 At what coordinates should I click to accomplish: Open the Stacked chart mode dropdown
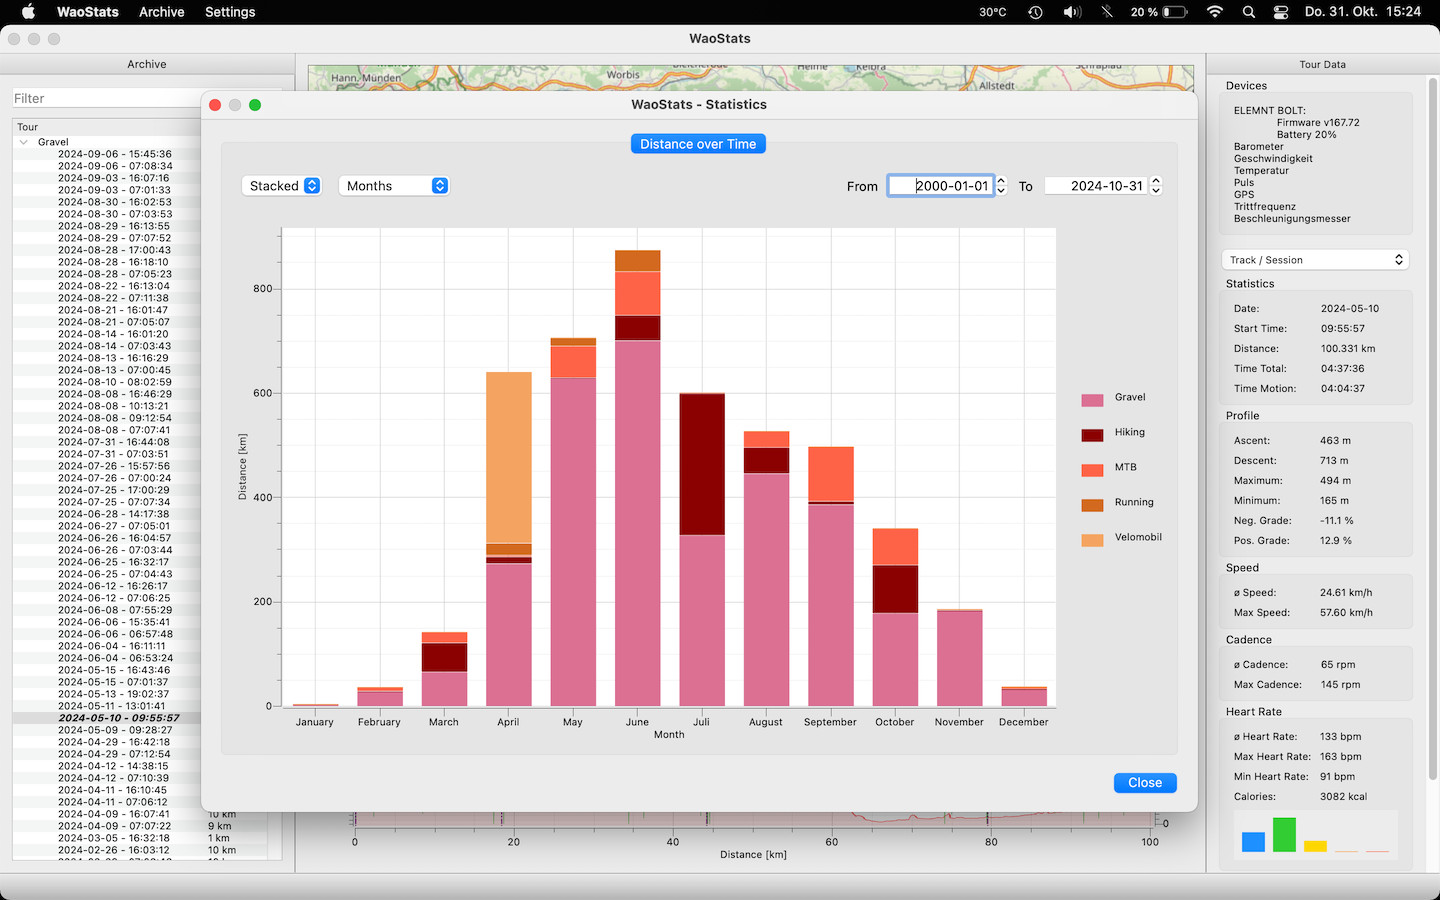coord(282,186)
